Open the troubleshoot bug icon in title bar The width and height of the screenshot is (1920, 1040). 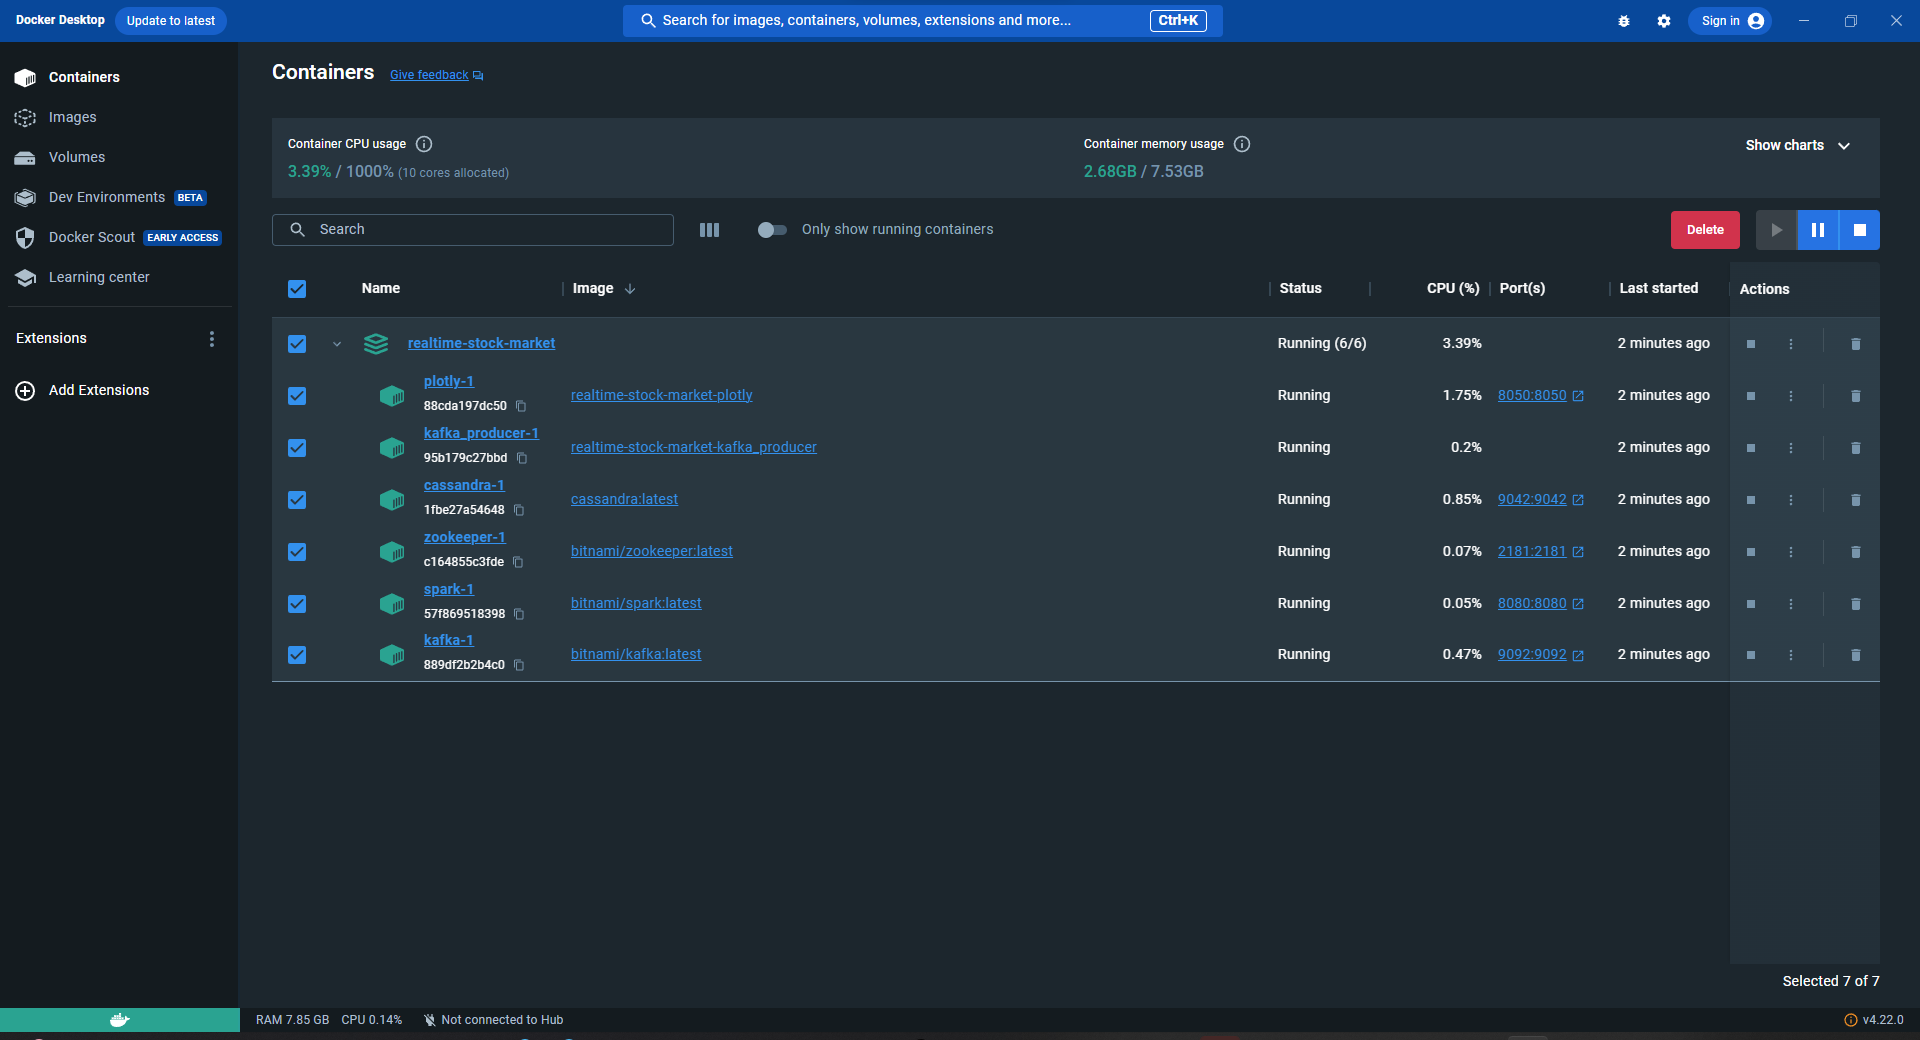(1624, 21)
